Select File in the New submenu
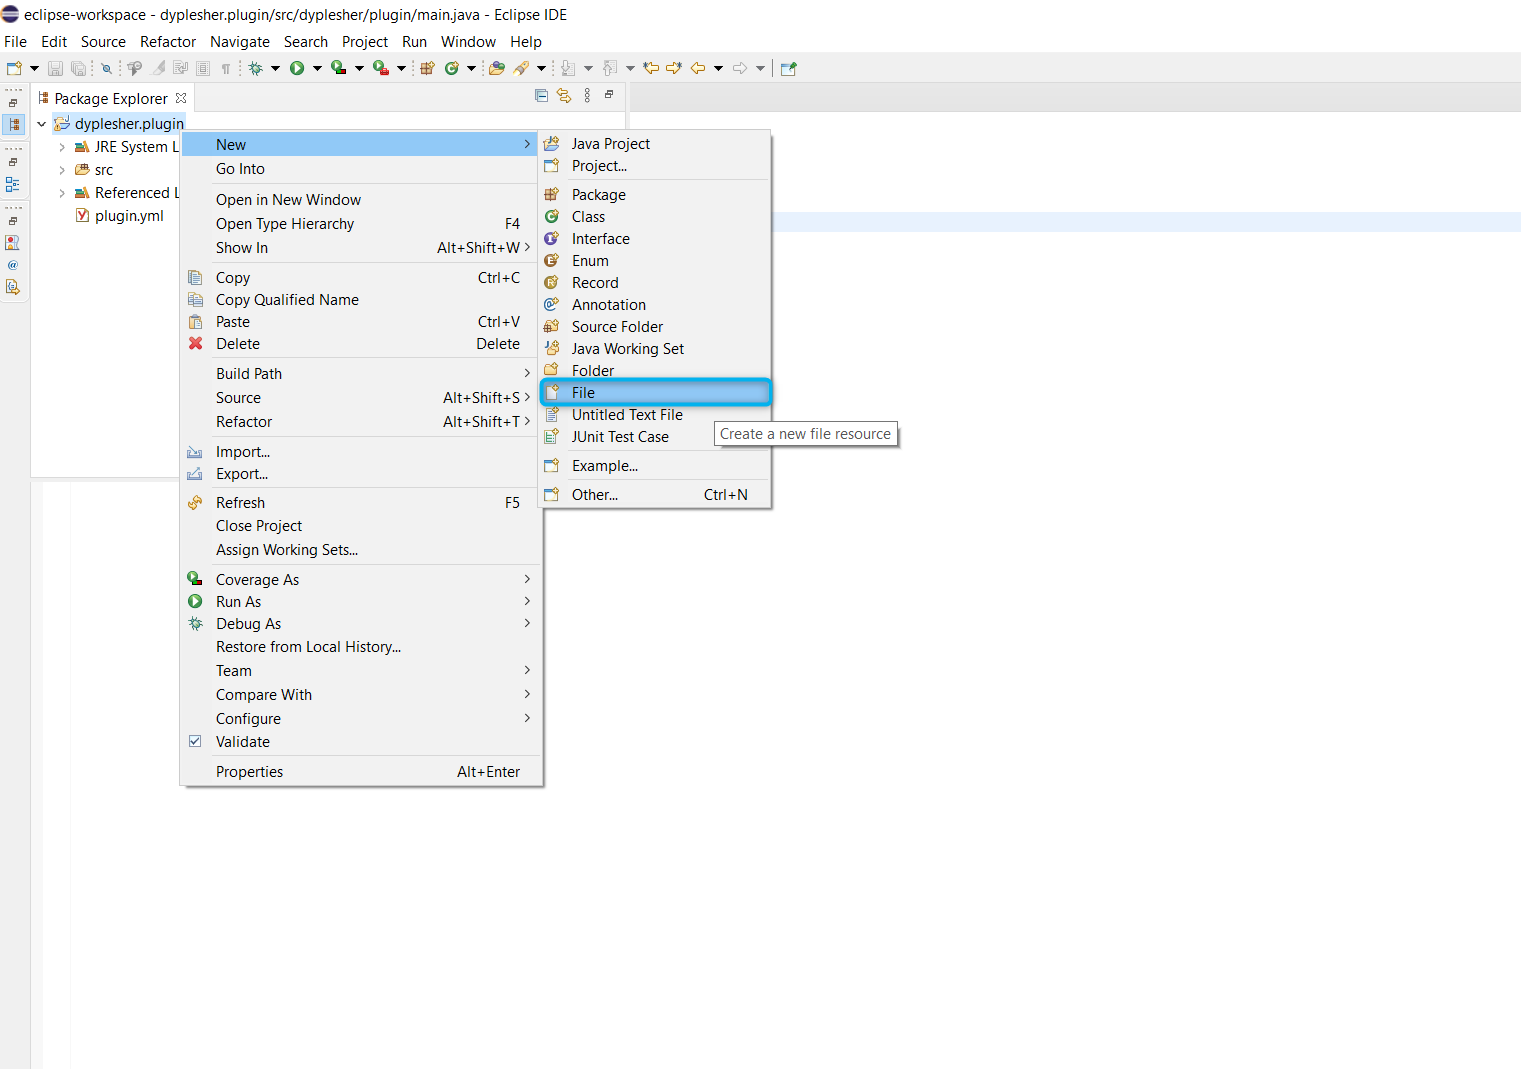 coord(656,393)
